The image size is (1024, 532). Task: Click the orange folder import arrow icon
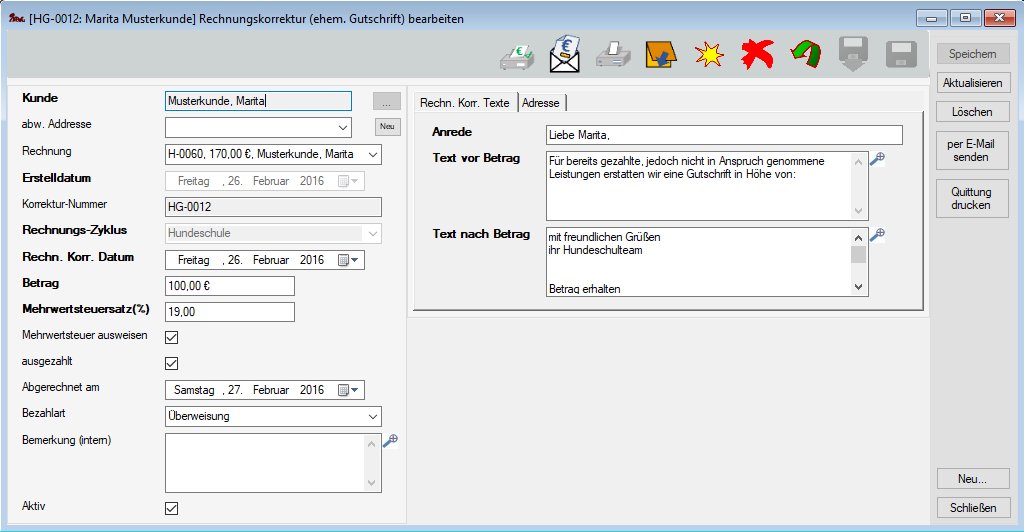[x=660, y=56]
